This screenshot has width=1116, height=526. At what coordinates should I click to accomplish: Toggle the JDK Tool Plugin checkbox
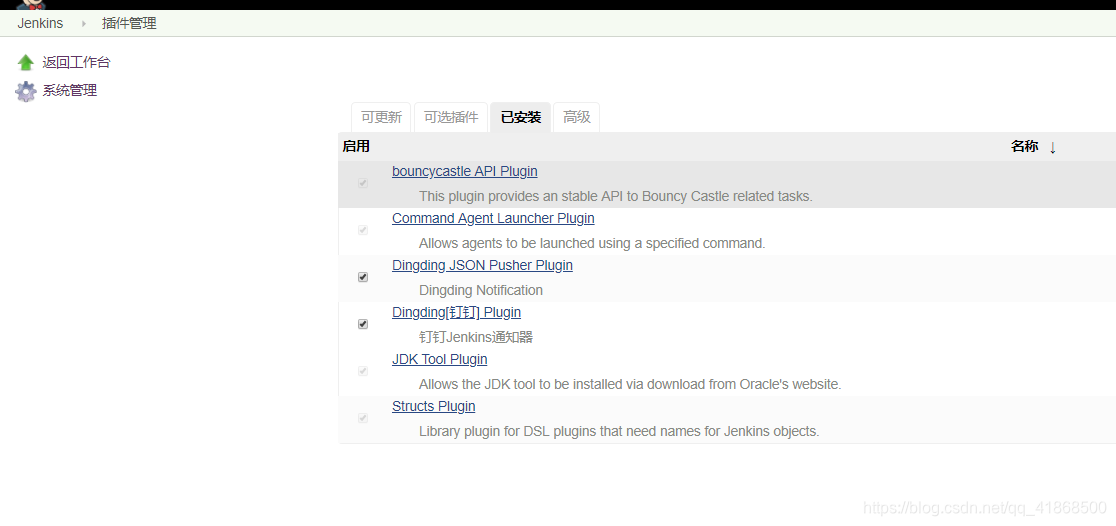pyautogui.click(x=363, y=371)
